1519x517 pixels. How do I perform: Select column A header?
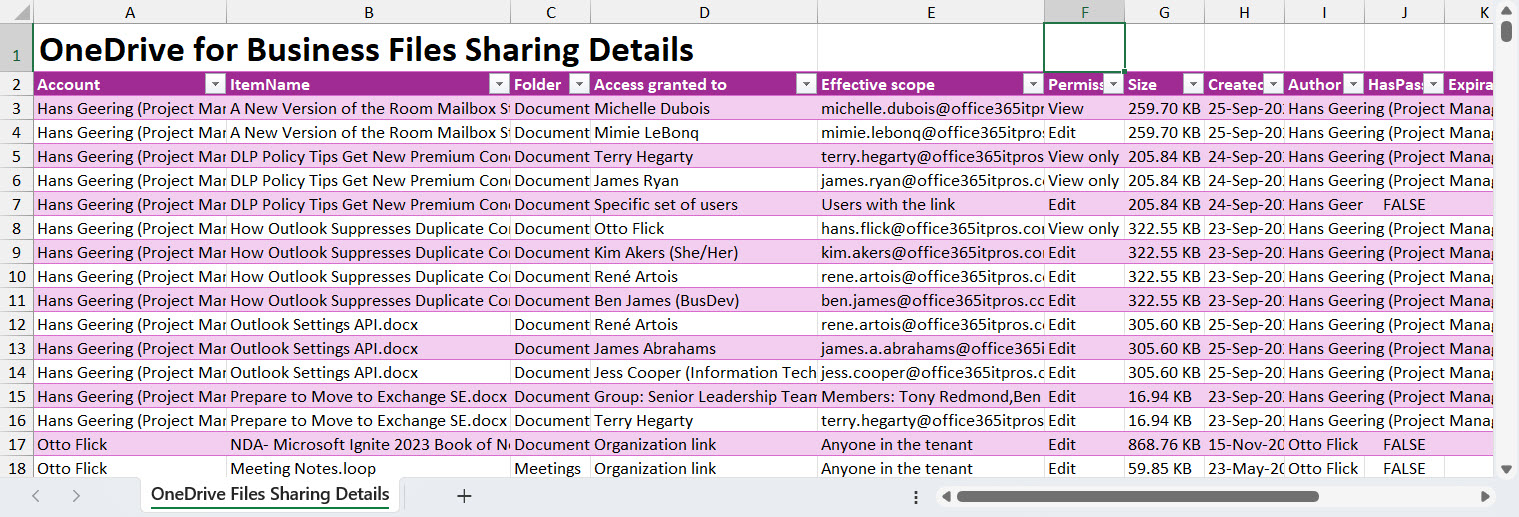click(130, 12)
